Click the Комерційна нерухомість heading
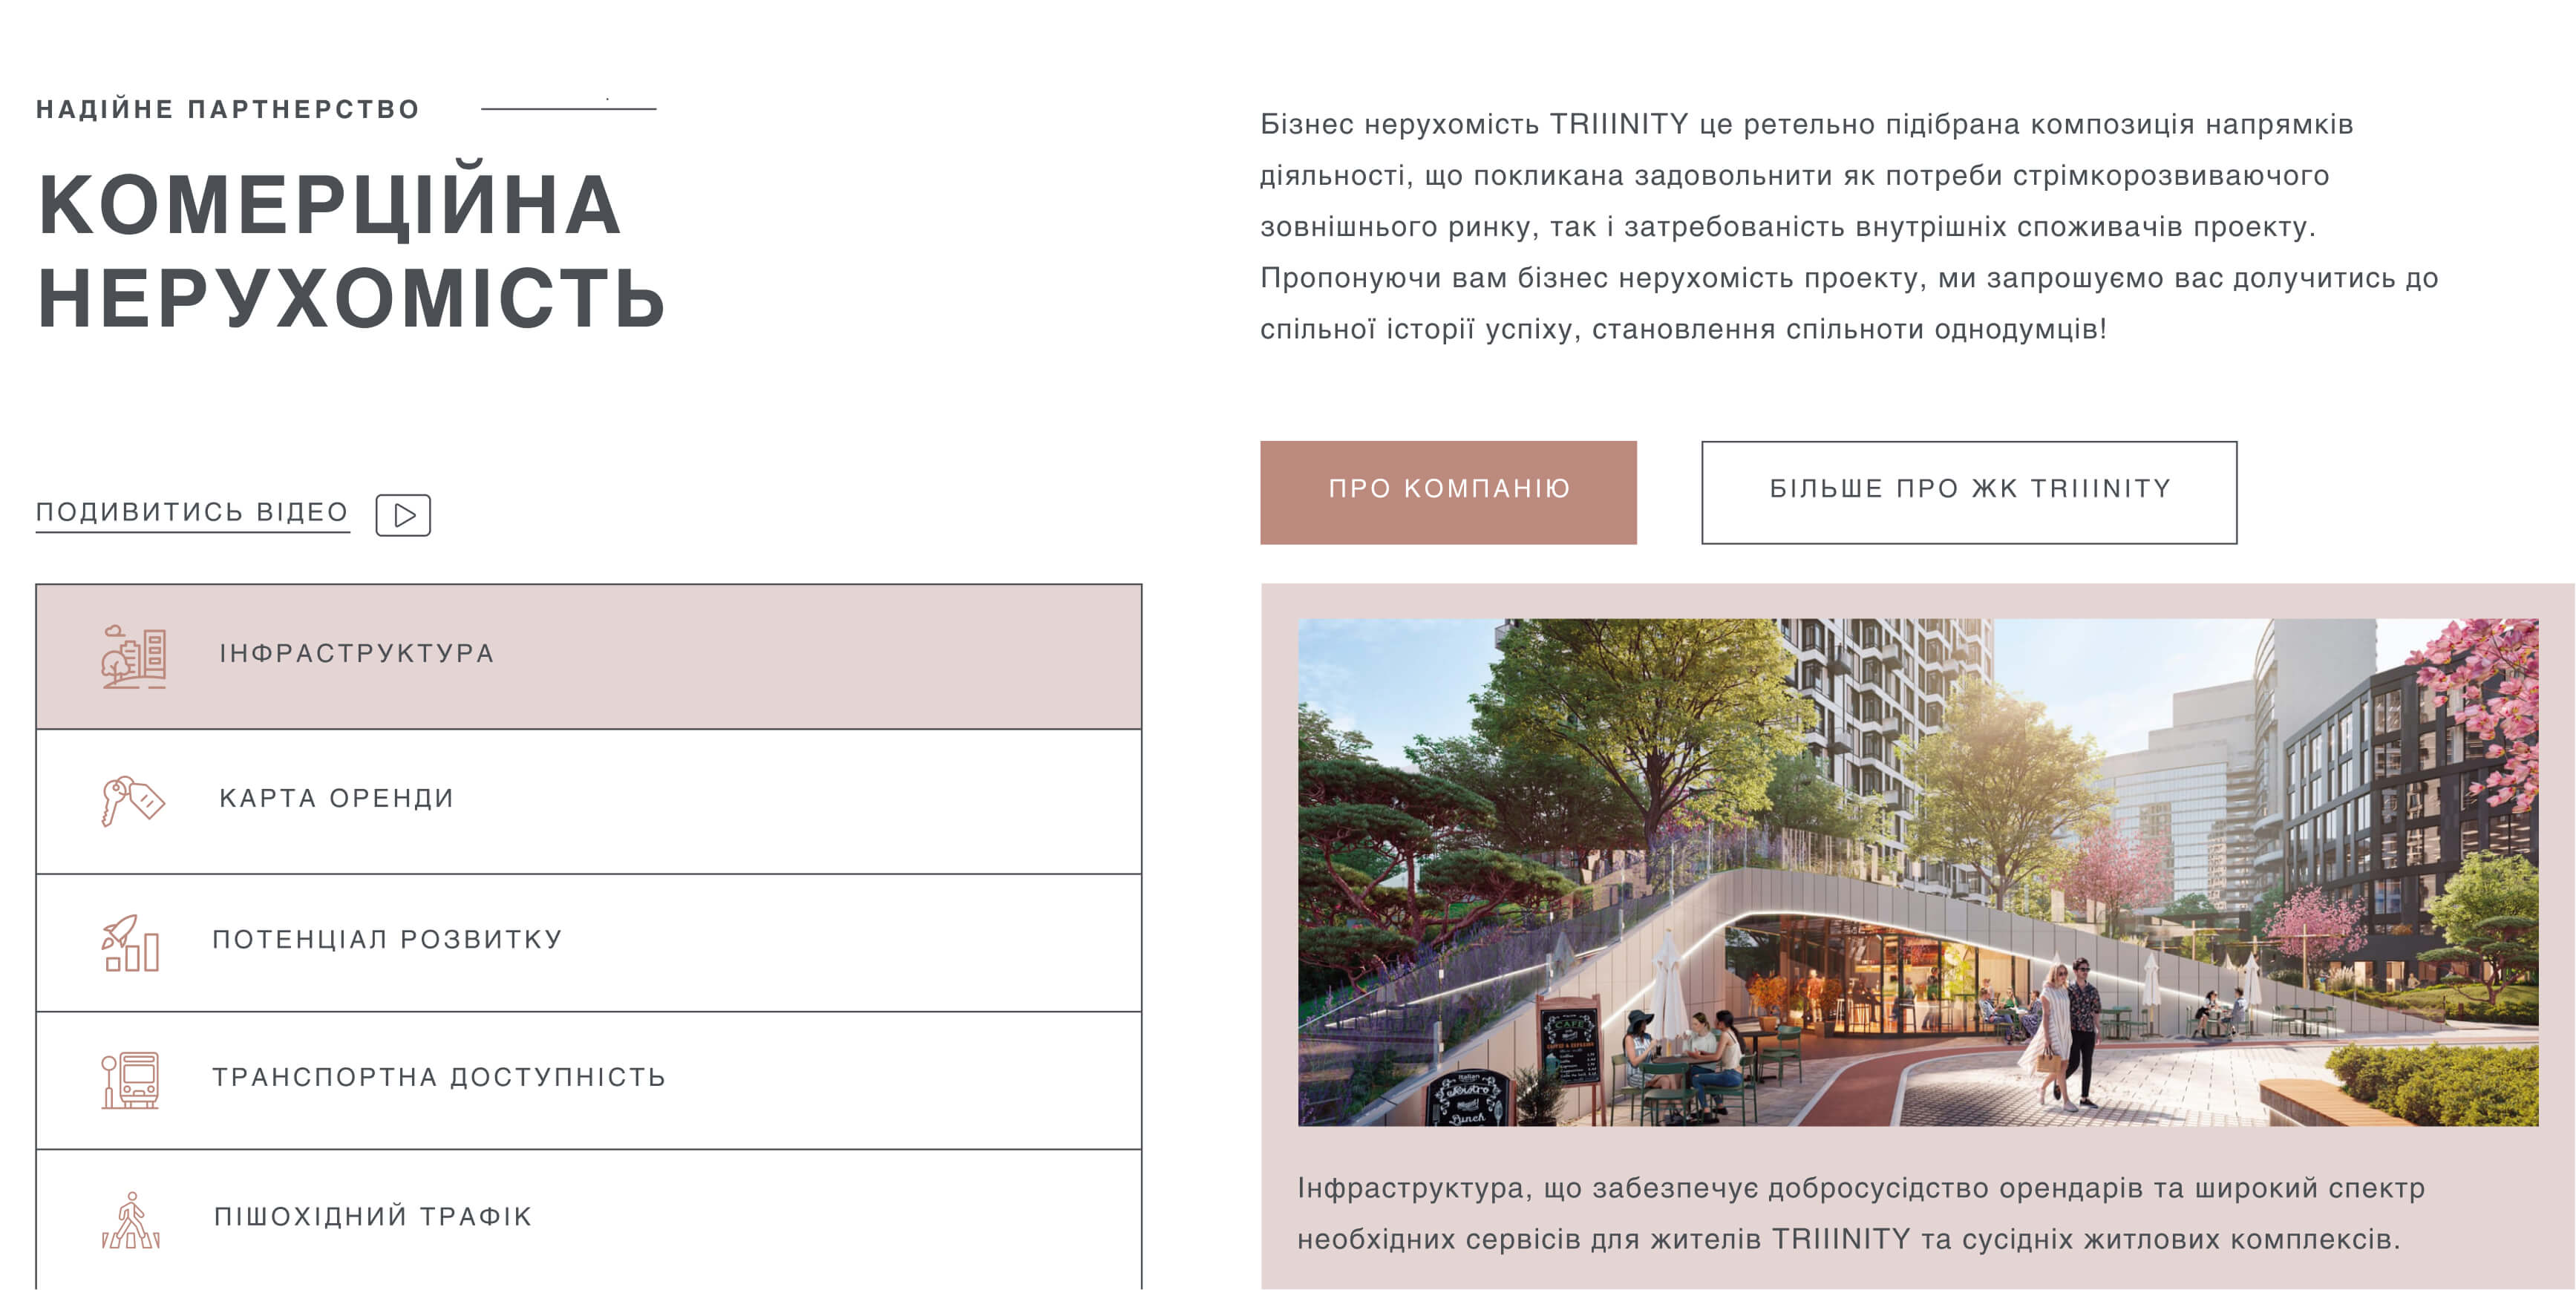The width and height of the screenshot is (2576, 1290). coord(350,250)
